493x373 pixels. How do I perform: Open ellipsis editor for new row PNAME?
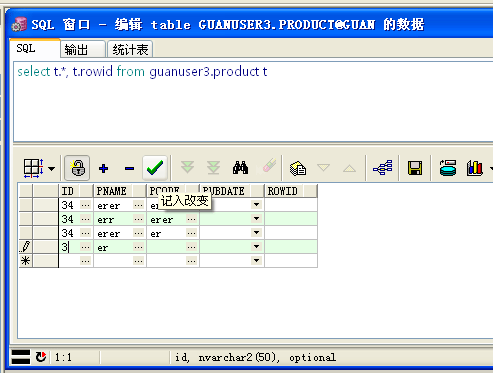(x=138, y=261)
